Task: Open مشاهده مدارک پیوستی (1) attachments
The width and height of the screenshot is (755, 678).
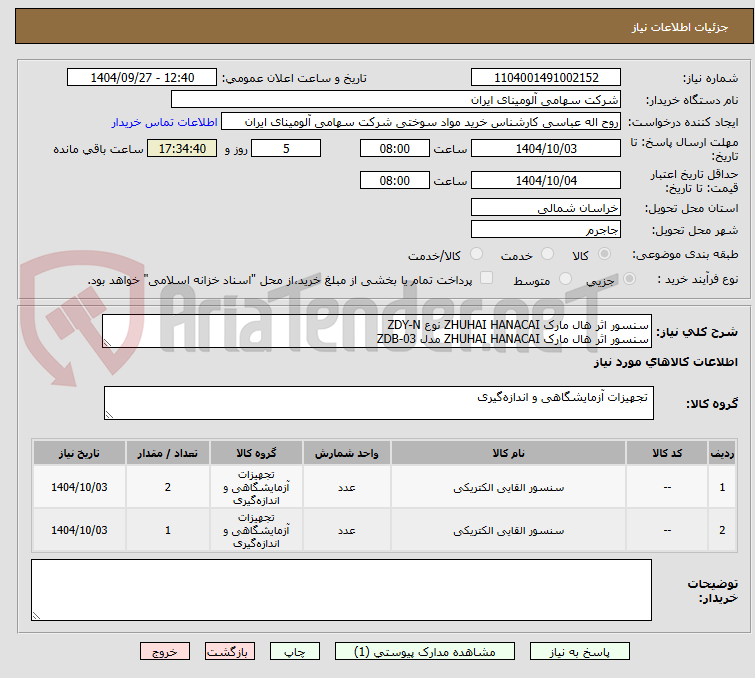Action: (x=425, y=652)
